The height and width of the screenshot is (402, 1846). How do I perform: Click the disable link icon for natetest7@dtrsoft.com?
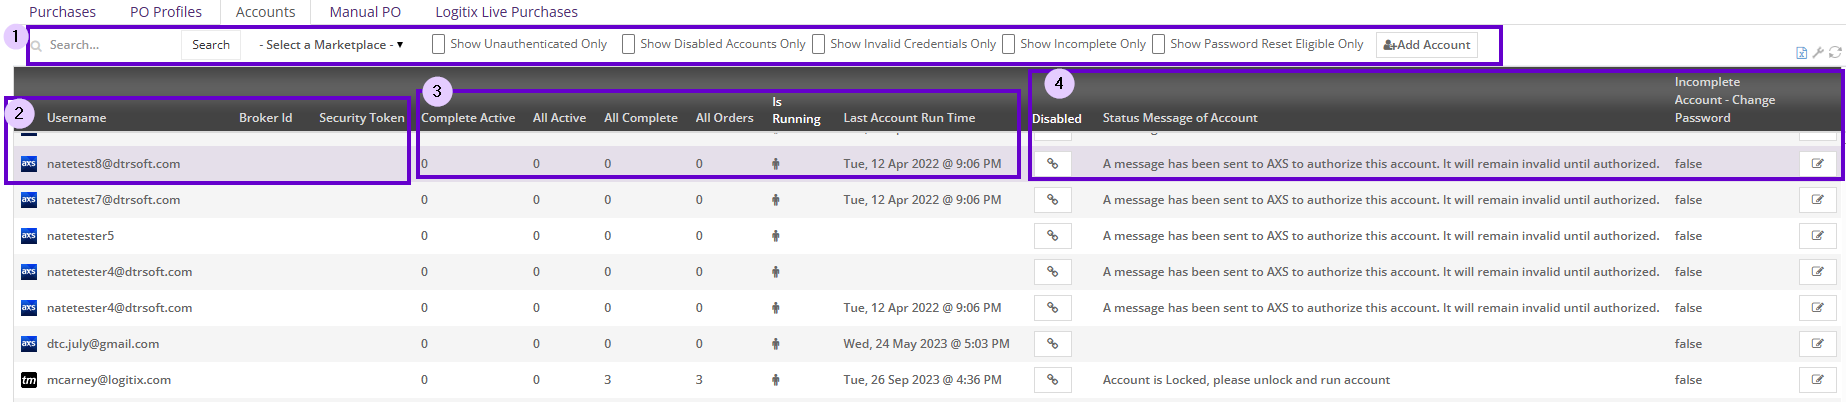(1052, 200)
